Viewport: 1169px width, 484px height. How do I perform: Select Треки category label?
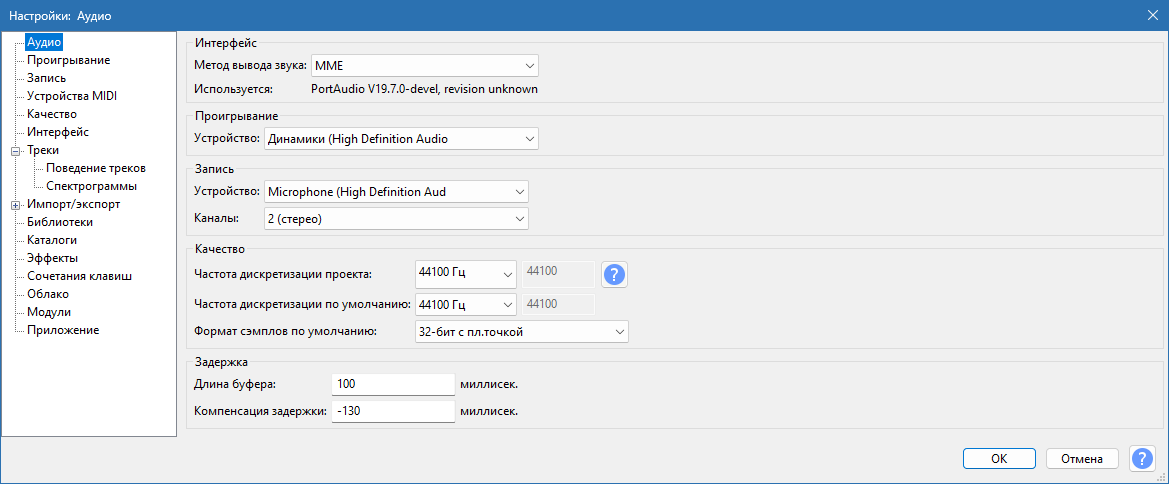pos(42,150)
